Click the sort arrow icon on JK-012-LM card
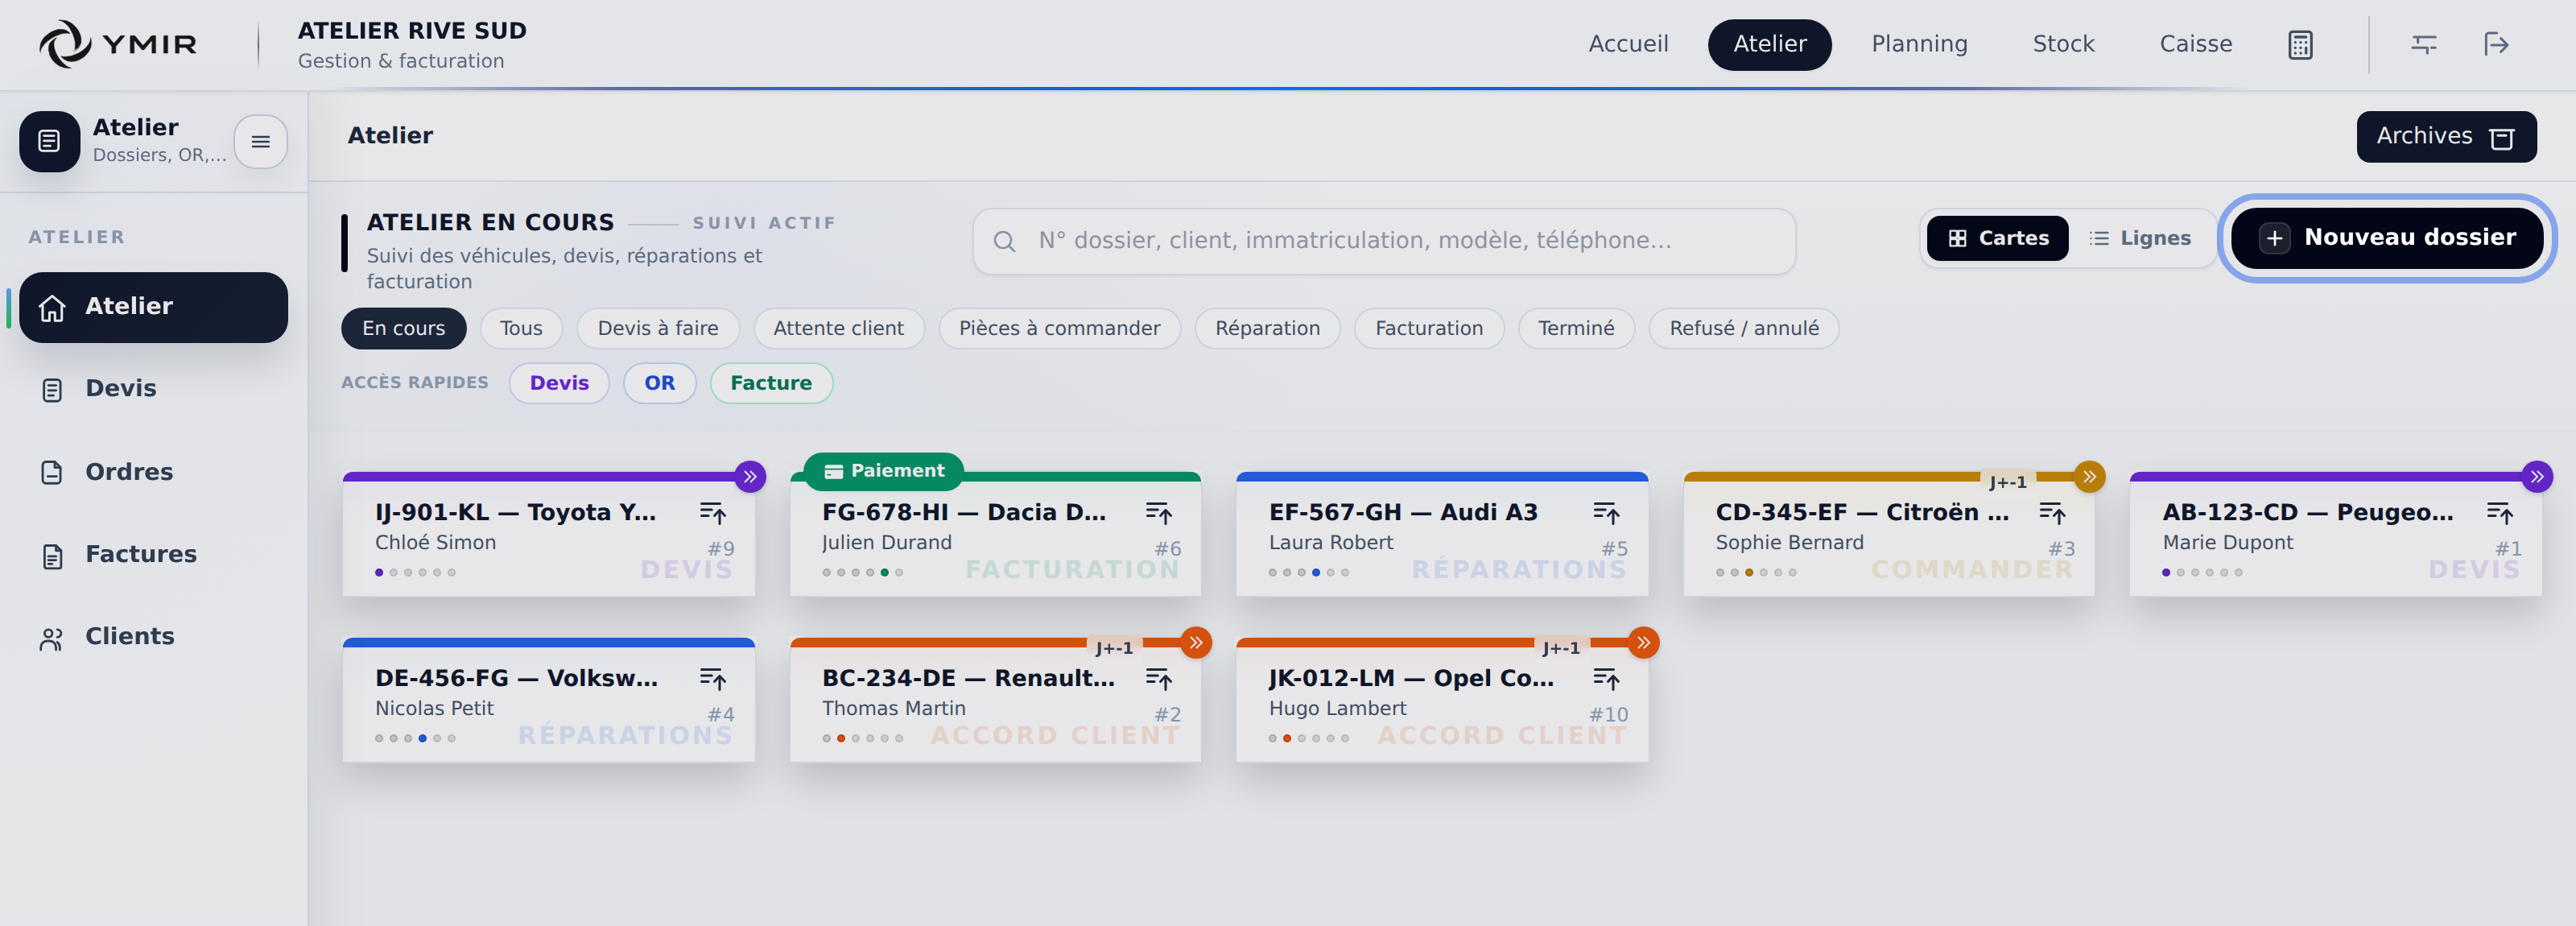The height and width of the screenshot is (926, 2576). pyautogui.click(x=1606, y=679)
